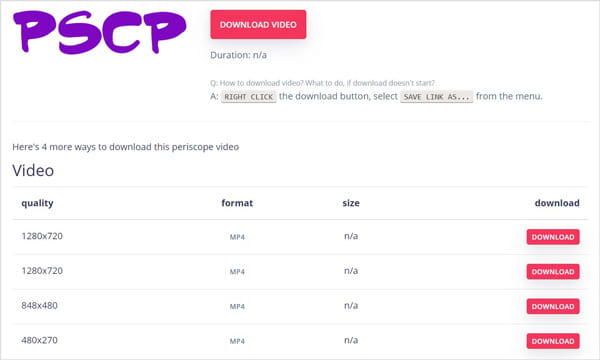Viewport: 600px width, 360px height.
Task: Click the 480x270 quality cell
Action: [39, 340]
